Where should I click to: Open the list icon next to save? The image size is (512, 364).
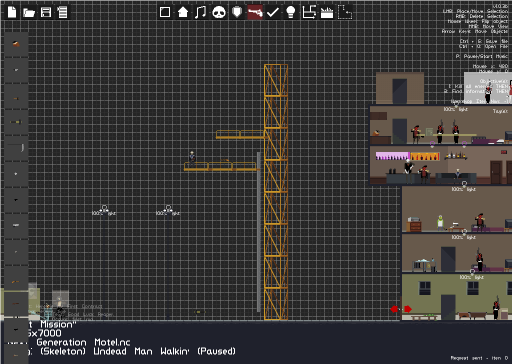62,12
